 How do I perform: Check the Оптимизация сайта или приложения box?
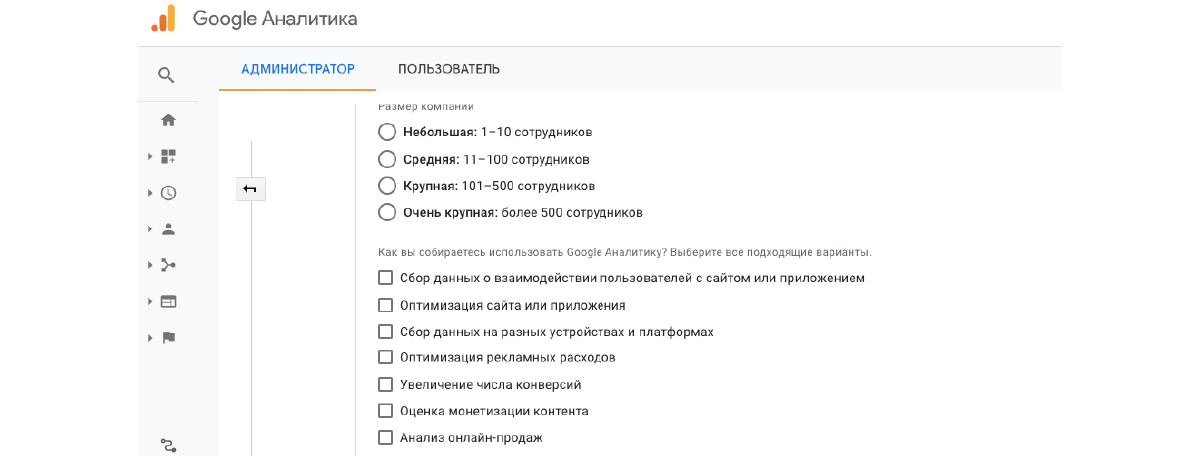pos(385,305)
